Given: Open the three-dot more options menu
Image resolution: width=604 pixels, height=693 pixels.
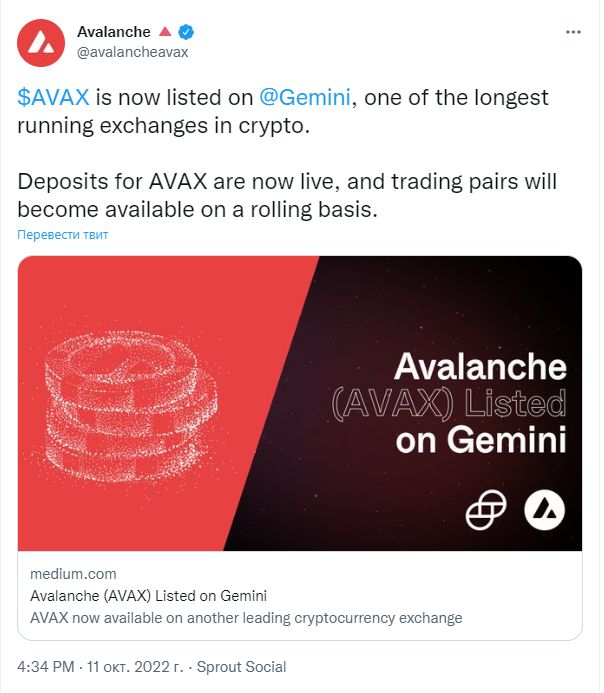Looking at the screenshot, I should (573, 32).
